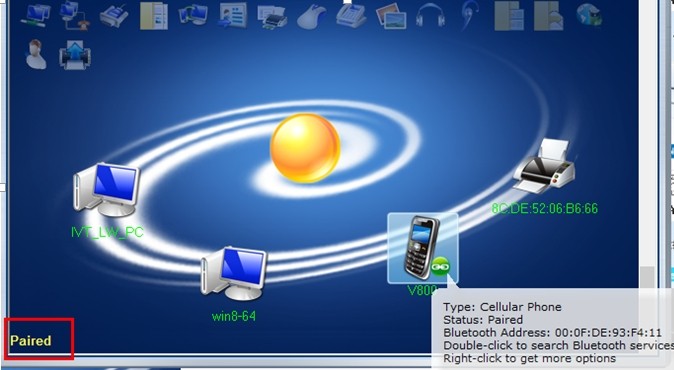
Task: Select the Object Push business card icon
Action: pos(233,15)
